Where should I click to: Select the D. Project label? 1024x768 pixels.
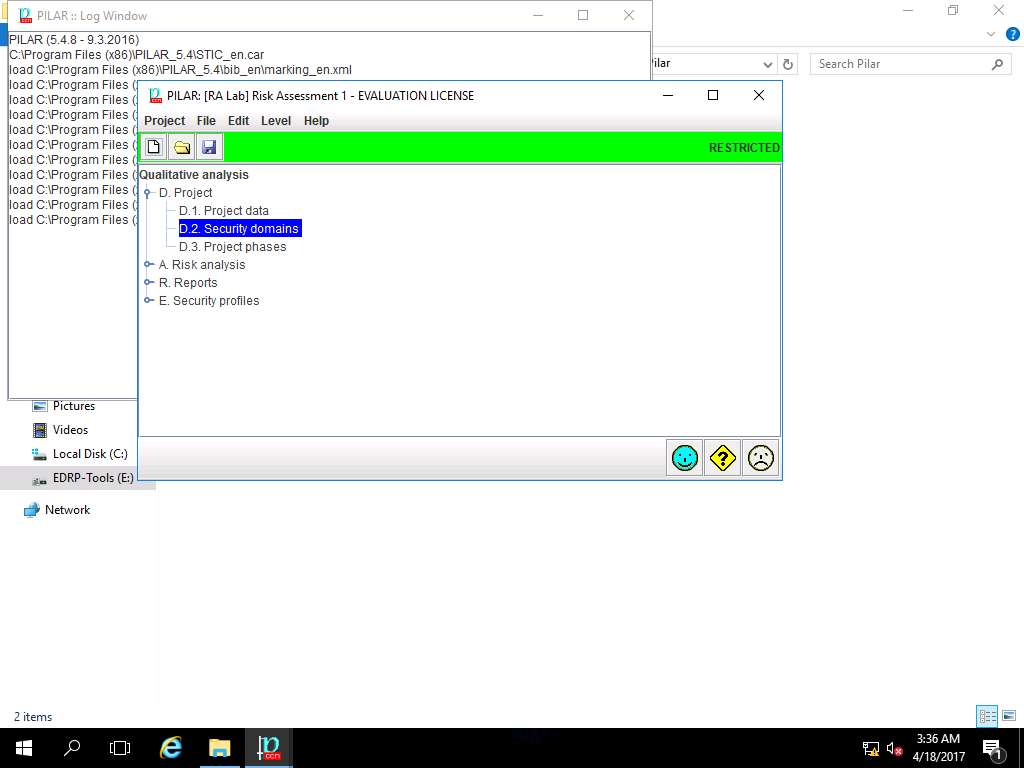pos(185,193)
